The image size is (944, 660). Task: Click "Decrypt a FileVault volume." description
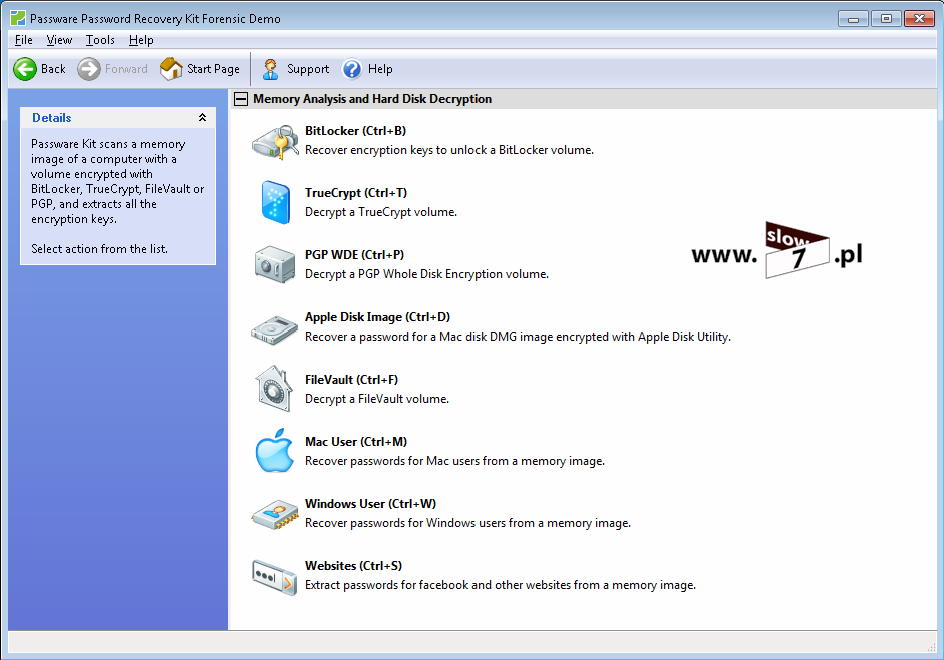(377, 399)
